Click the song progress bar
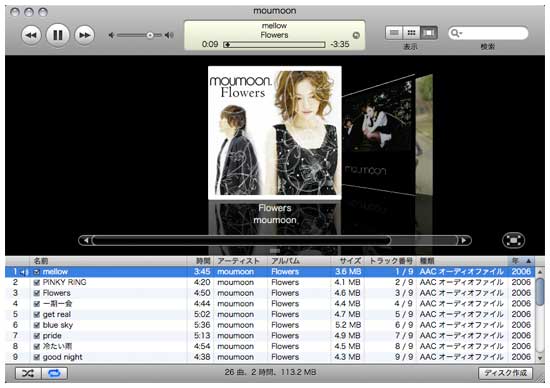Viewport: 550px width, 388px height. coord(274,45)
